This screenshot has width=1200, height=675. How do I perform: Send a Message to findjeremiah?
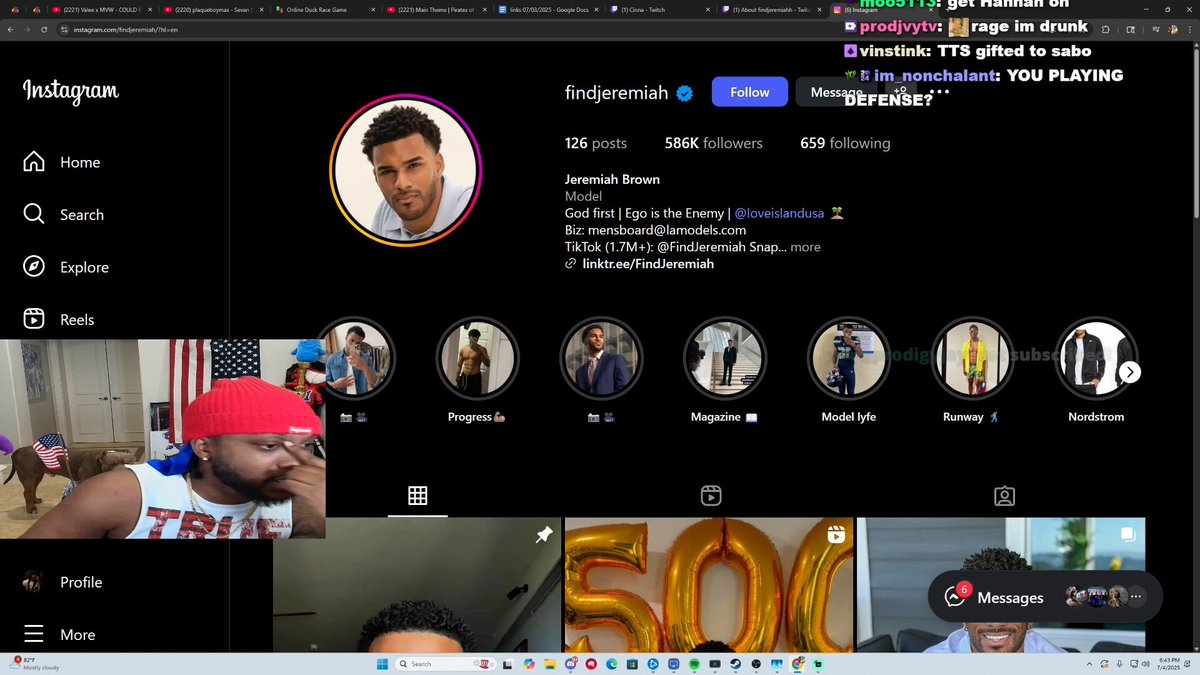point(835,92)
